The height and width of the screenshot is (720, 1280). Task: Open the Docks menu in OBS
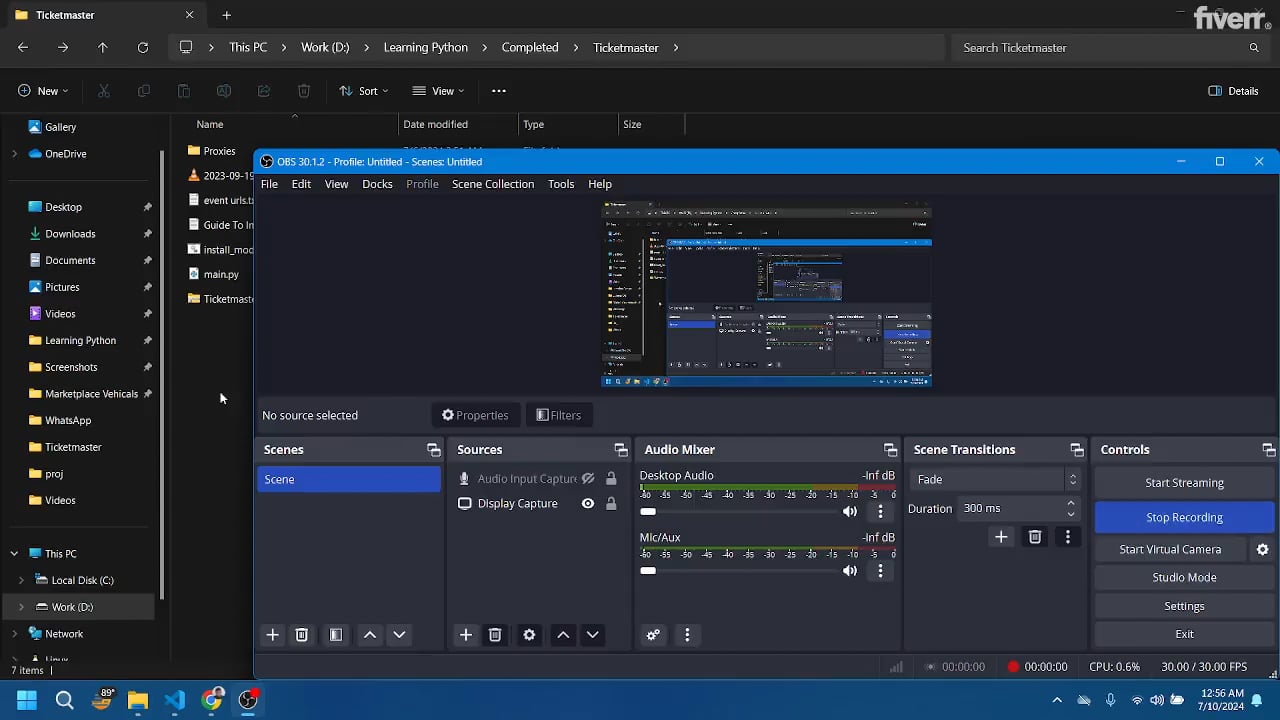click(377, 184)
